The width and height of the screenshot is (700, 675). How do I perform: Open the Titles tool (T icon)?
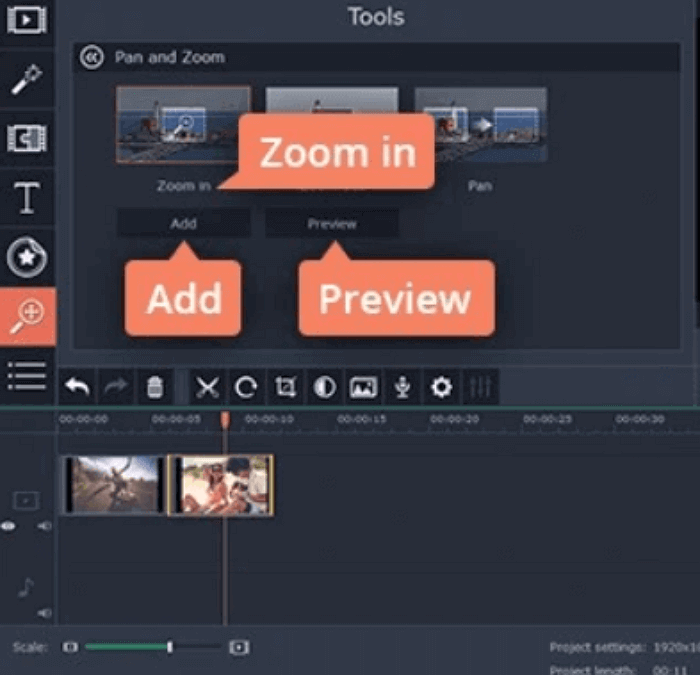pyautogui.click(x=27, y=198)
